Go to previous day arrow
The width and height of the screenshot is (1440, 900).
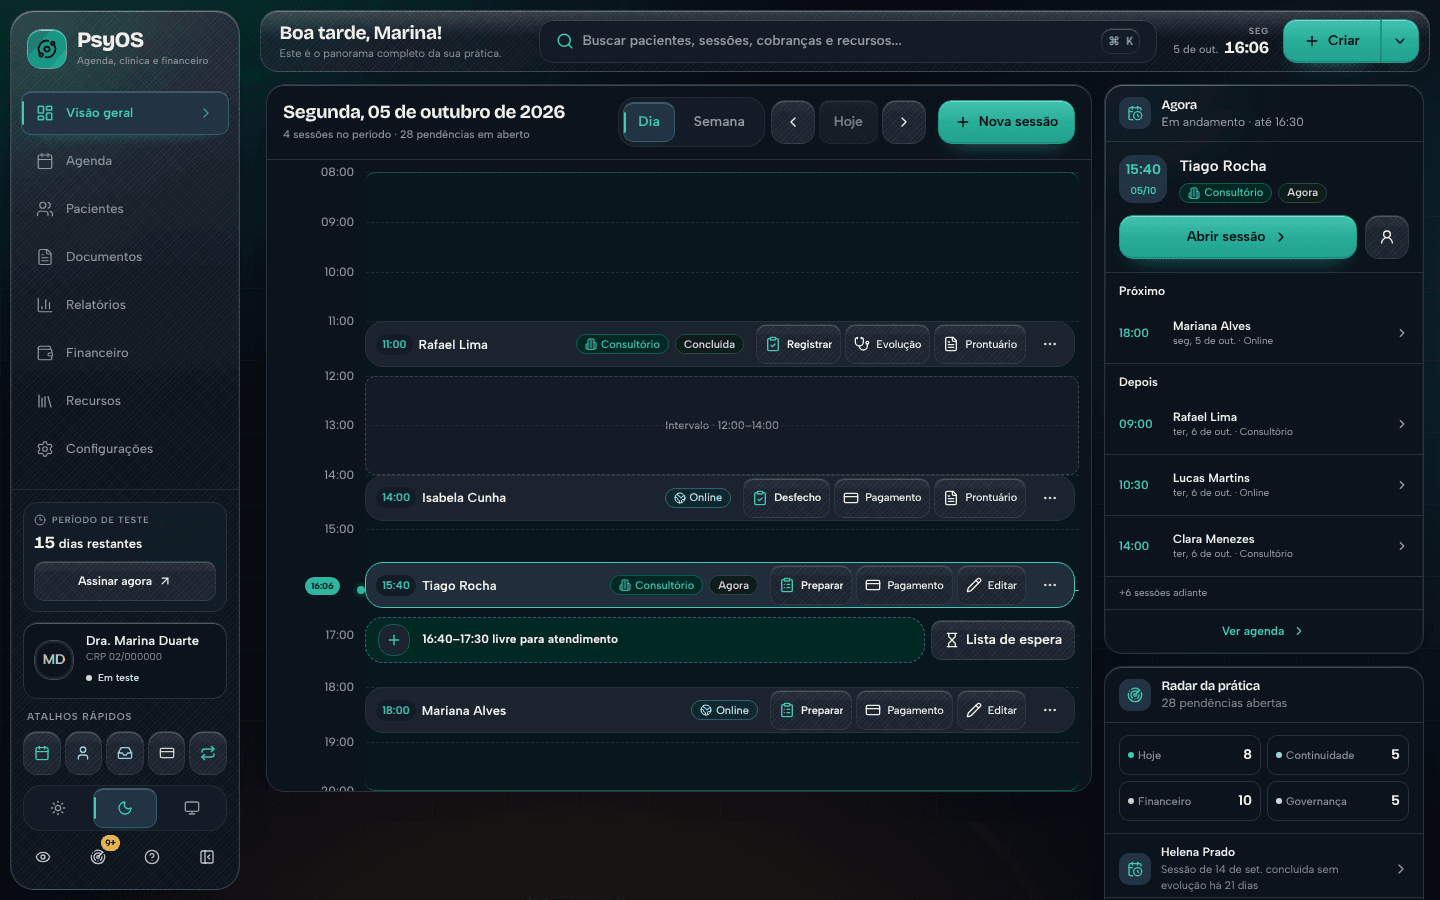pos(793,122)
